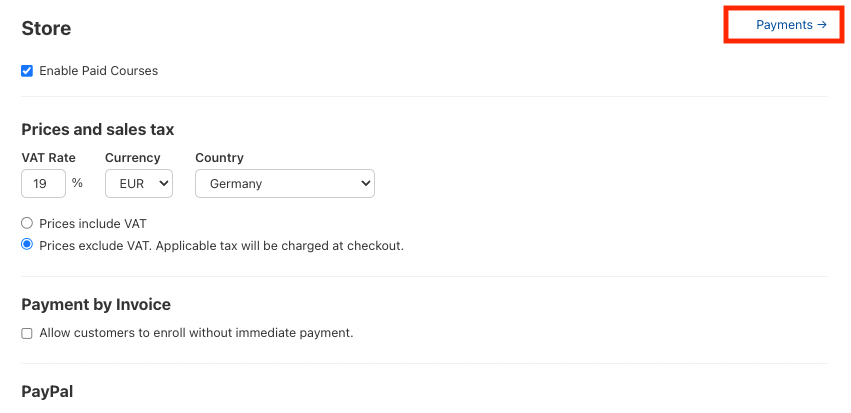Open the Currency dropdown showing EUR

[138, 184]
